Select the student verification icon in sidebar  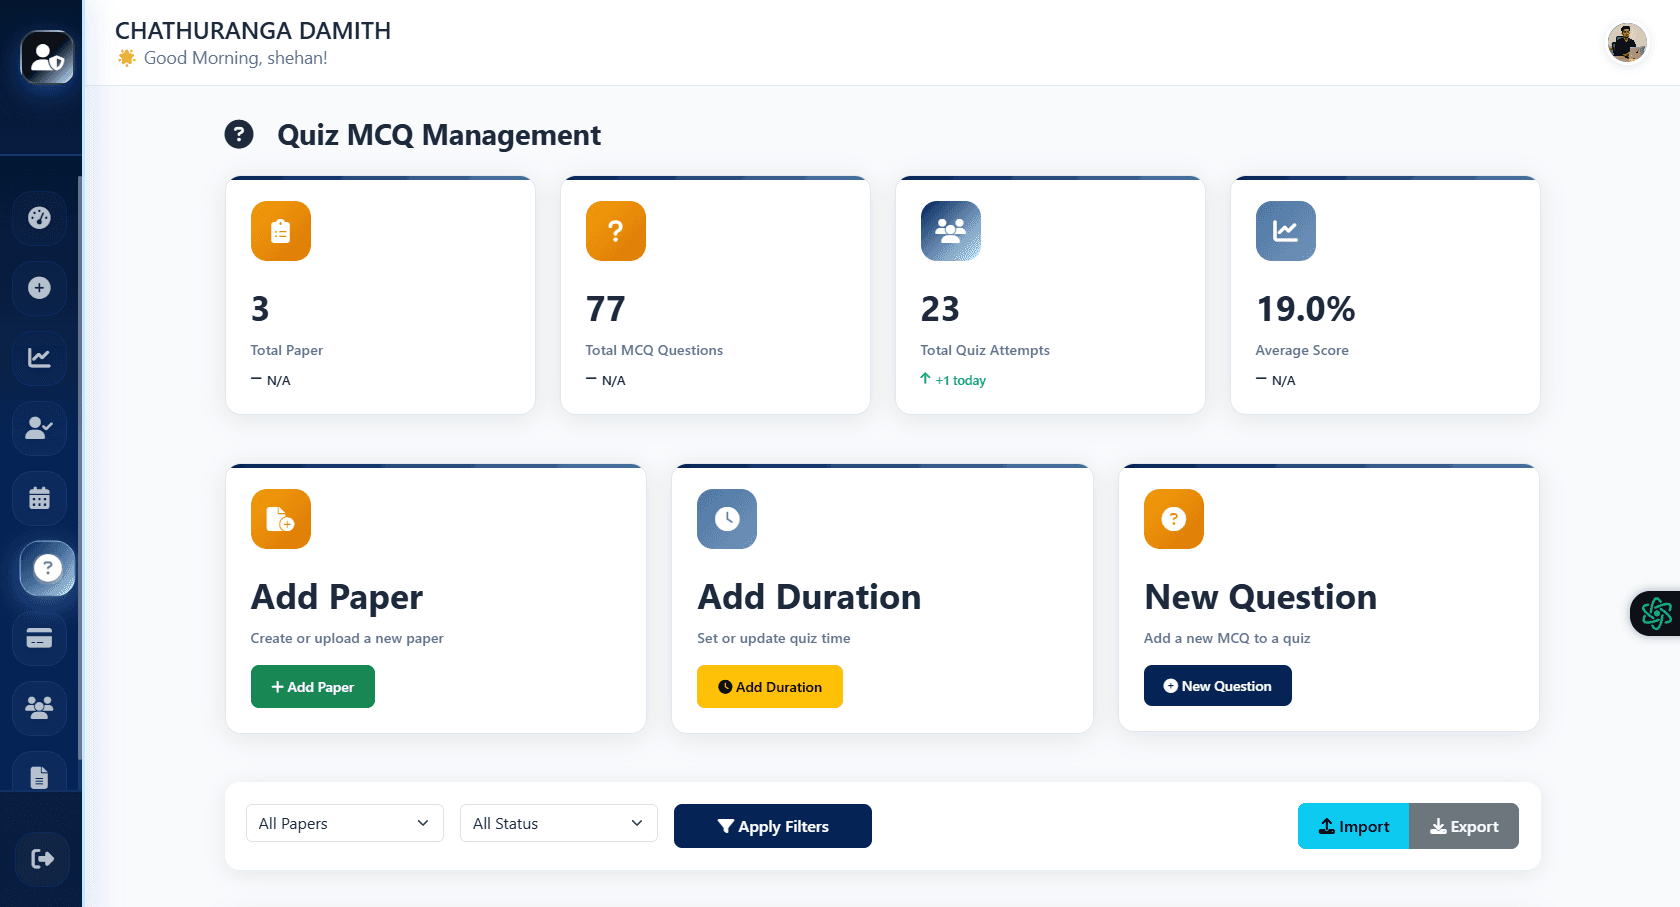(x=39, y=428)
